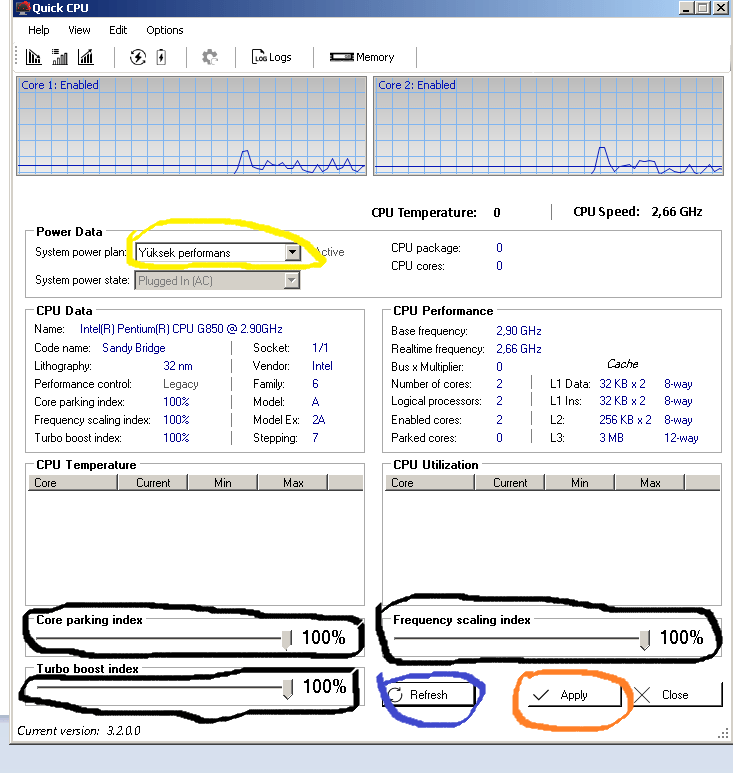The width and height of the screenshot is (733, 773).
Task: Click the '256 KB x 2' L2 cache value
Action: [x=625, y=420]
